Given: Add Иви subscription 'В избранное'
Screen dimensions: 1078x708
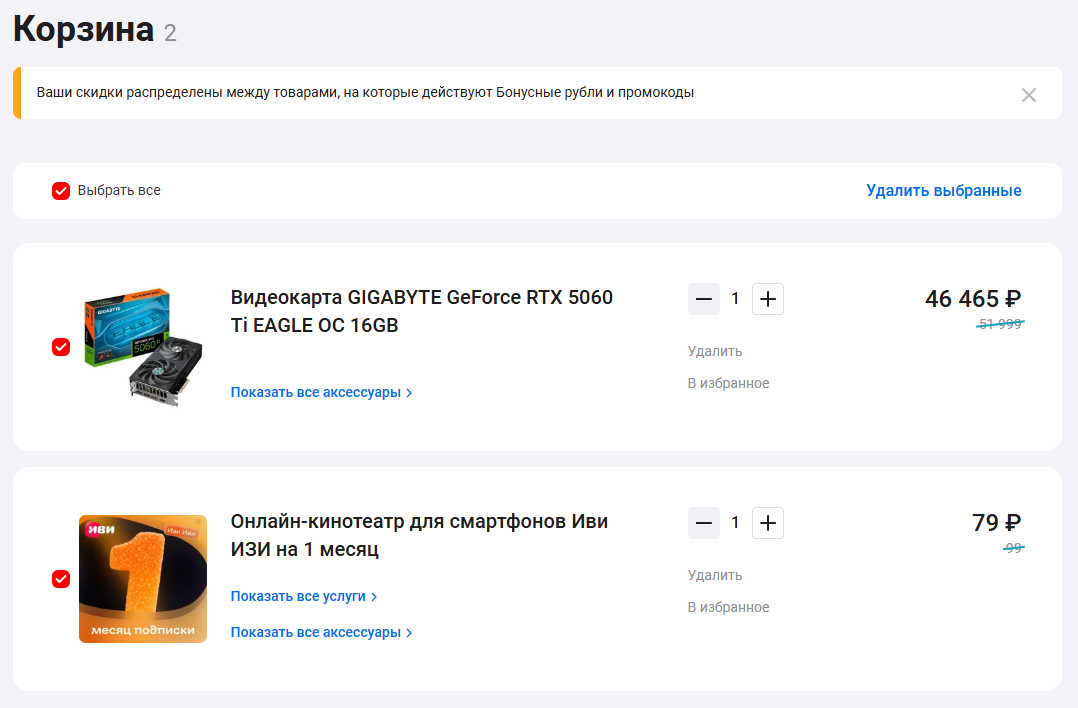Looking at the screenshot, I should [x=728, y=607].
